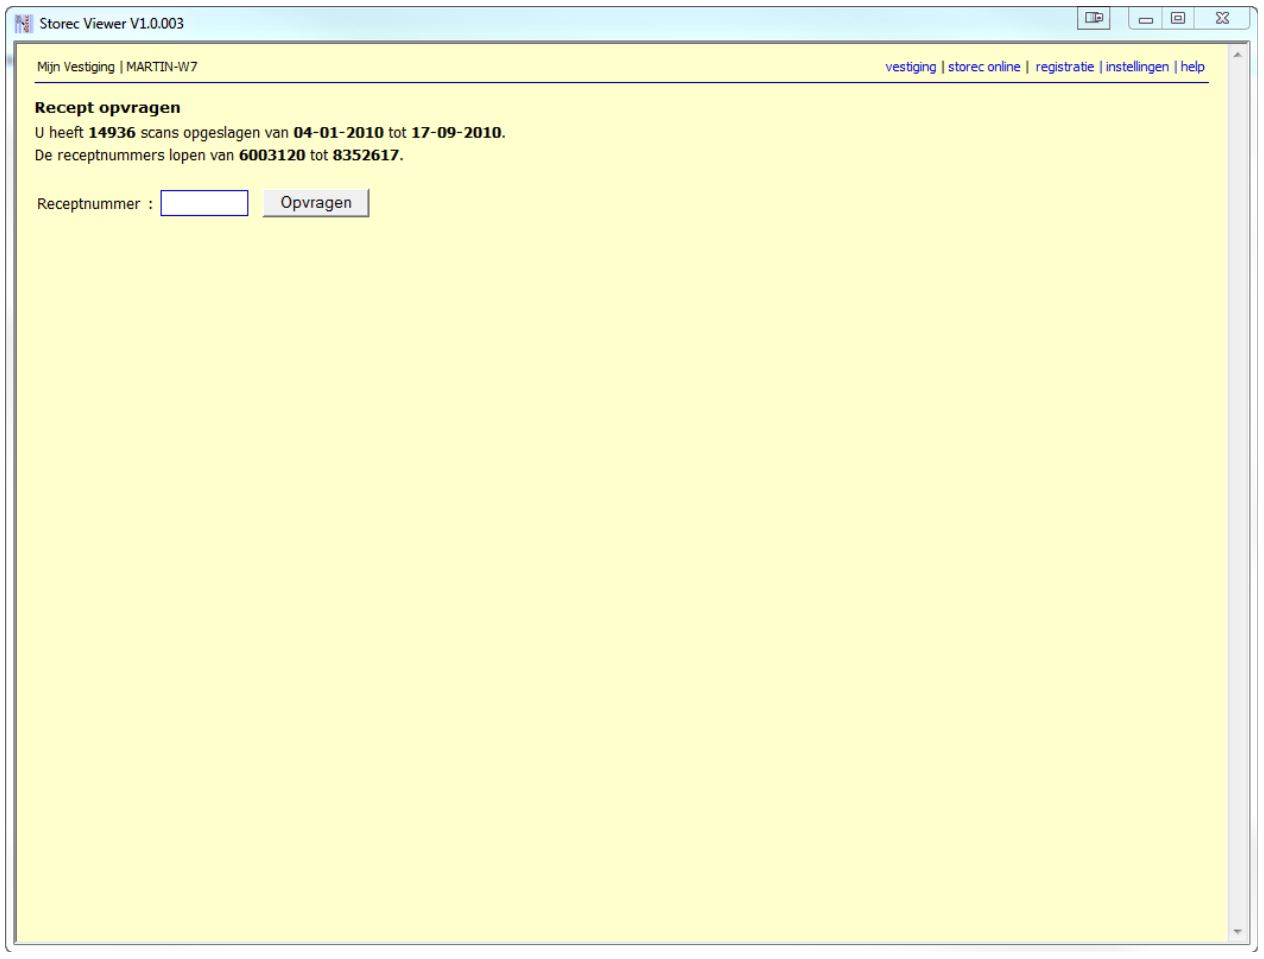
Task: Go to the registratie link
Action: coord(1065,67)
